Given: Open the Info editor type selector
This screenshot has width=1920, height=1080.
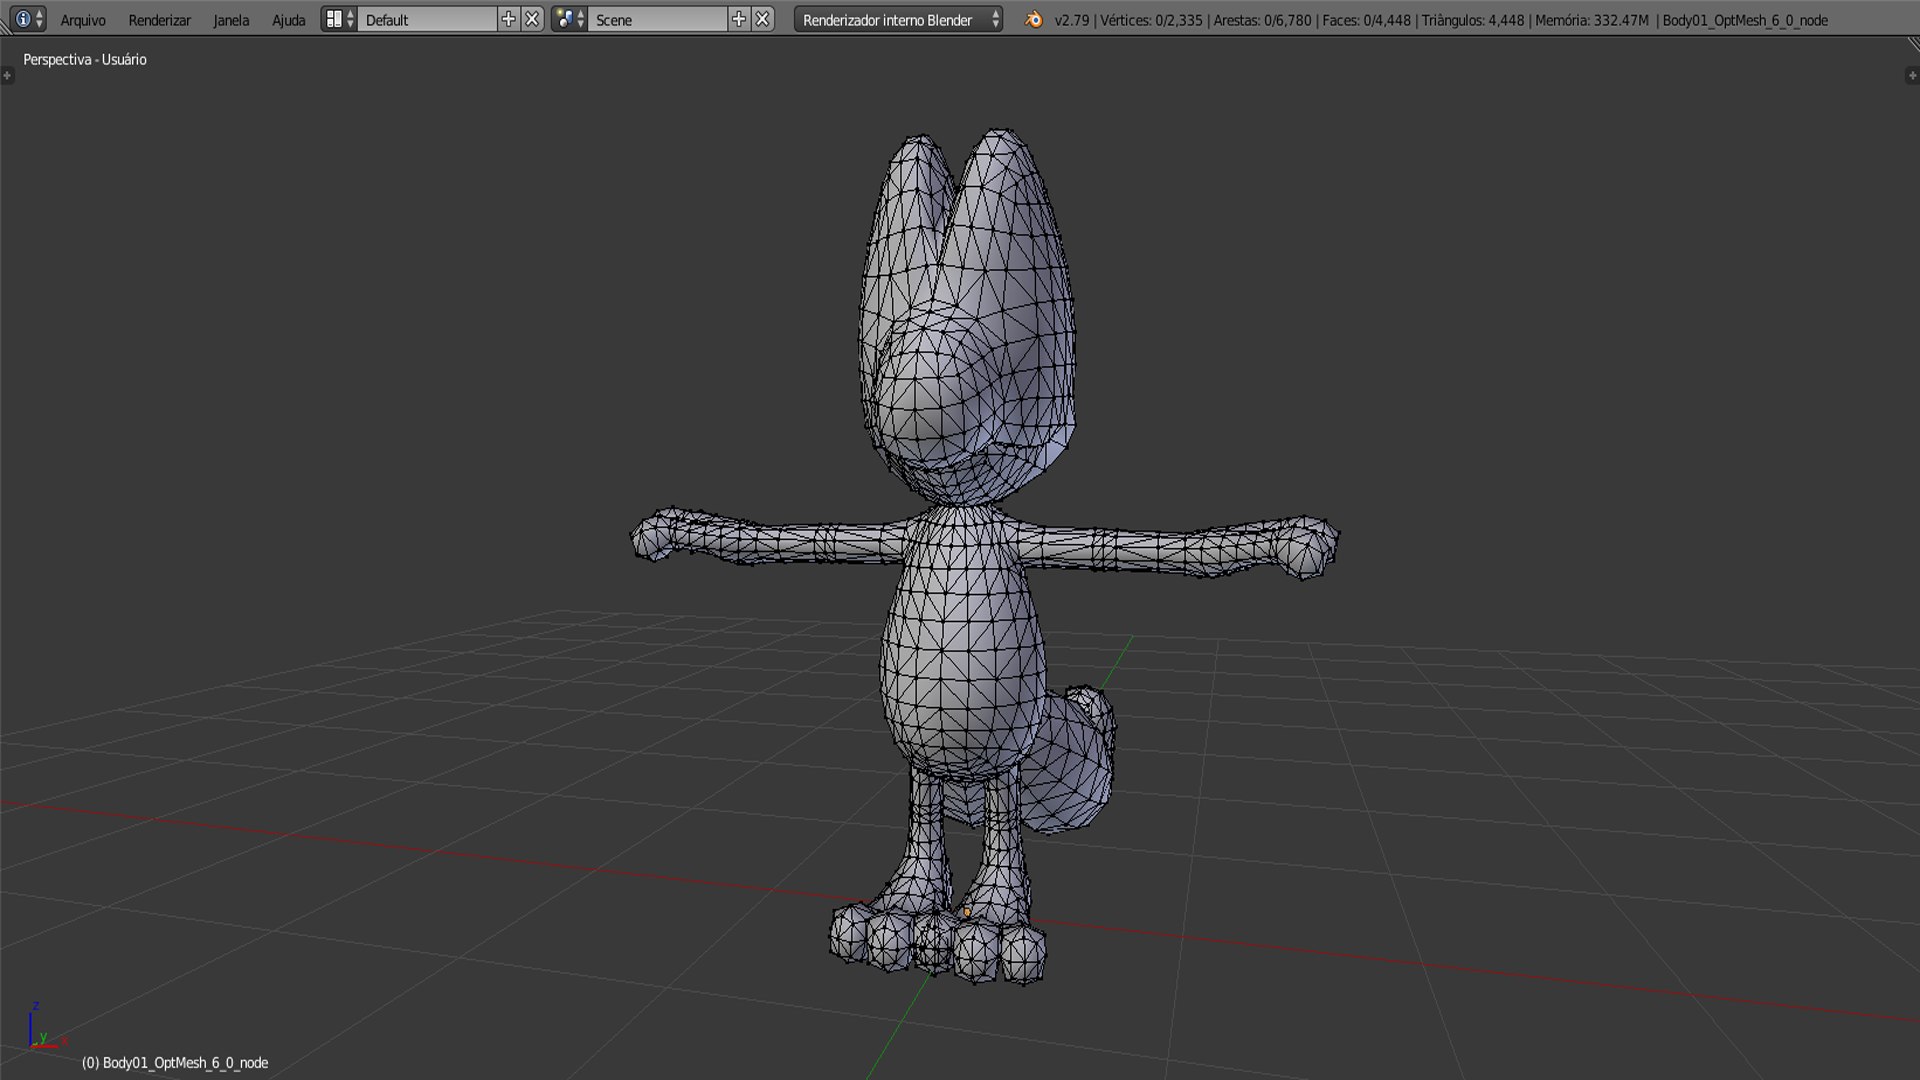Looking at the screenshot, I should click(27, 19).
